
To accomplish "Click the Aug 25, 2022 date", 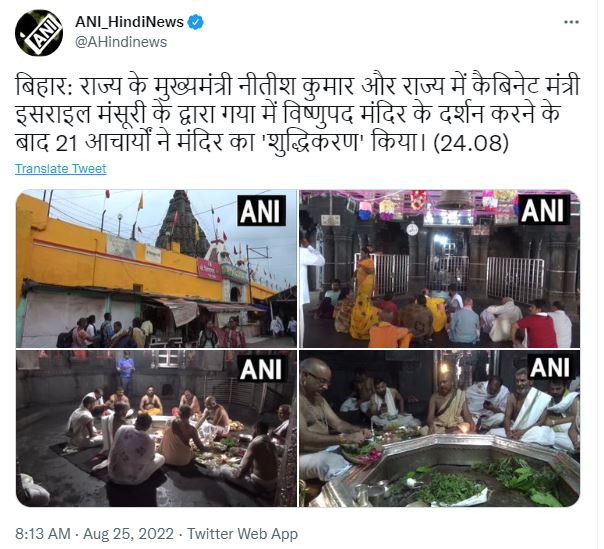I will (x=128, y=534).
